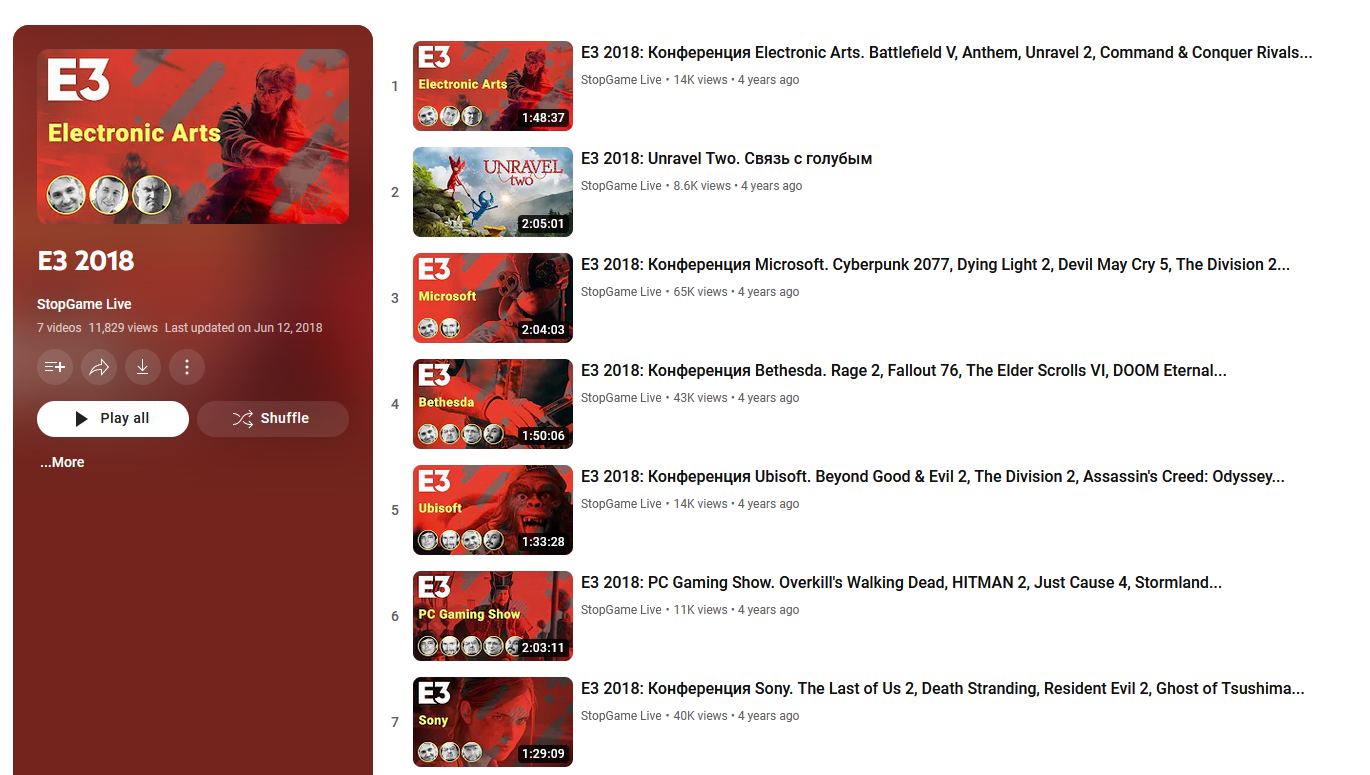Click the '40K views' text on Sony video
The image size is (1370, 775).
(701, 716)
